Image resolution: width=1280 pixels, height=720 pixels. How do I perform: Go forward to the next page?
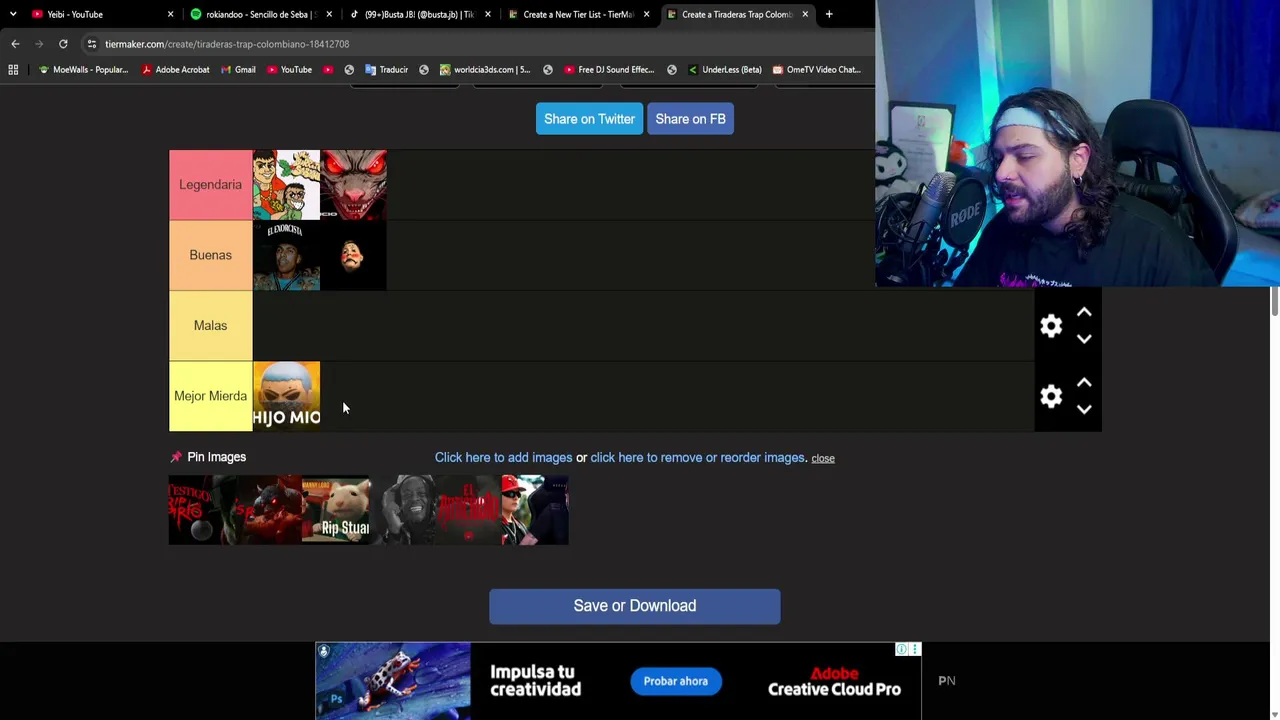(39, 44)
